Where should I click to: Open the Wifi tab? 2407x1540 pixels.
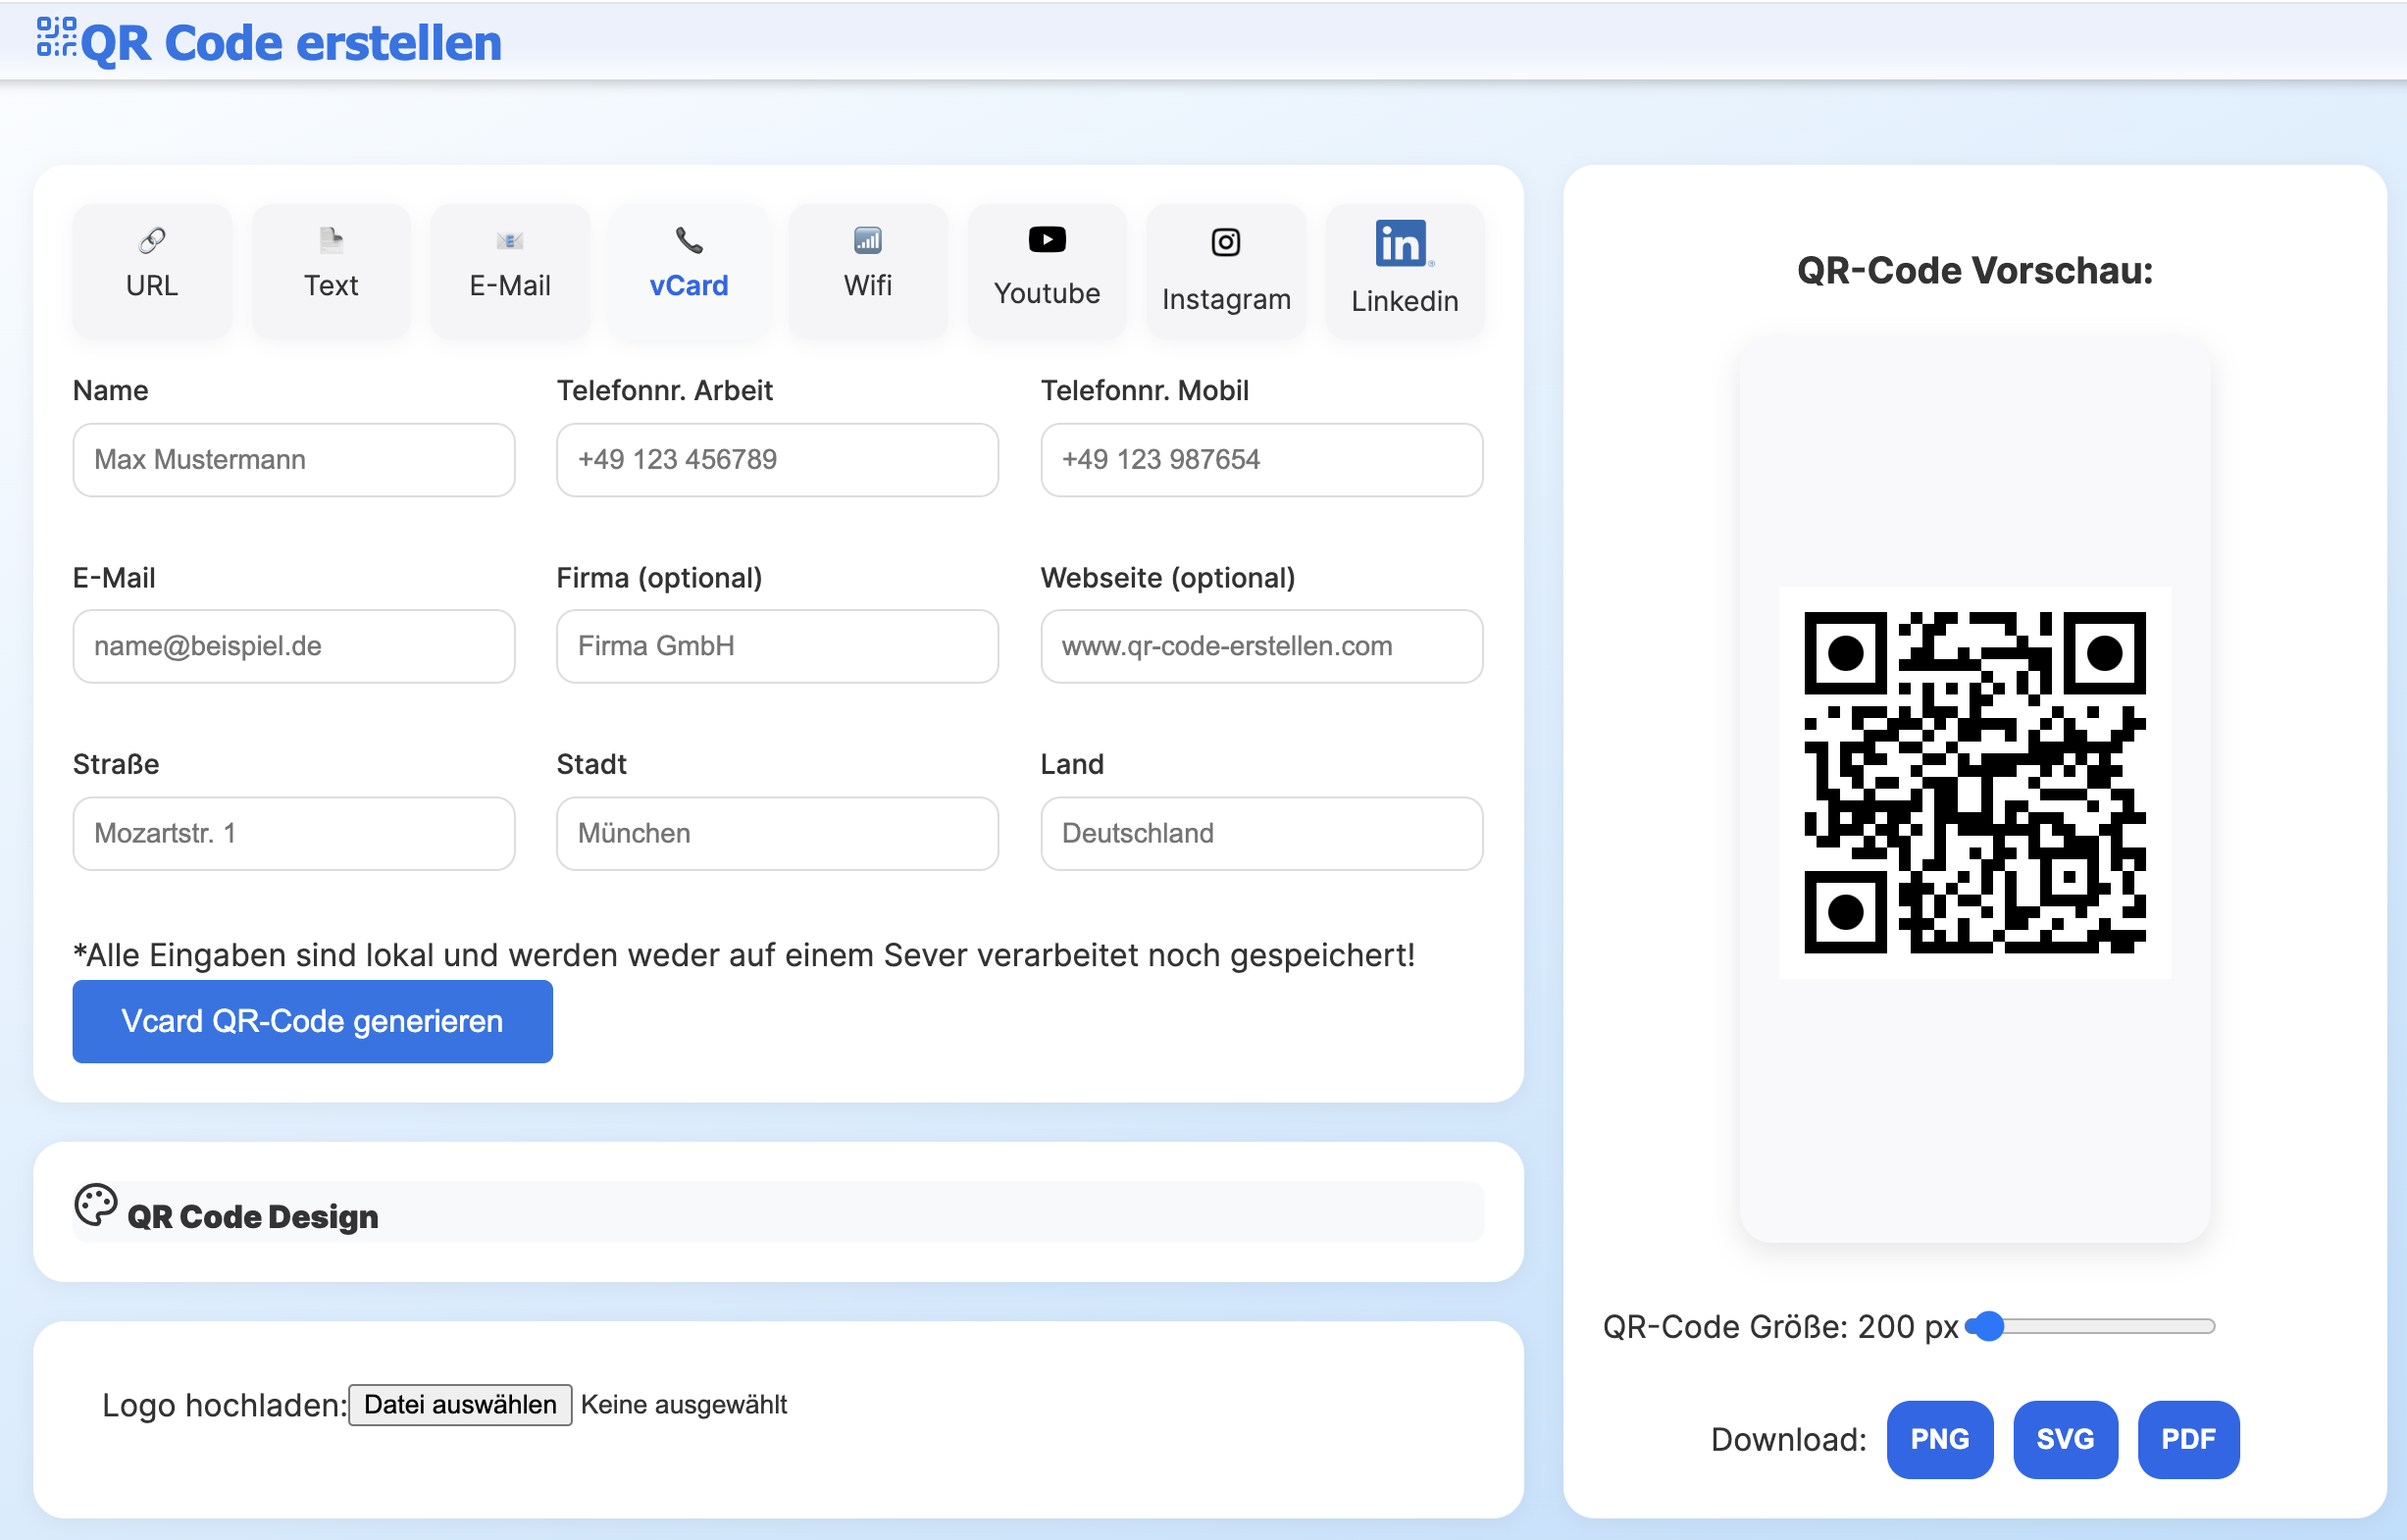[x=868, y=271]
